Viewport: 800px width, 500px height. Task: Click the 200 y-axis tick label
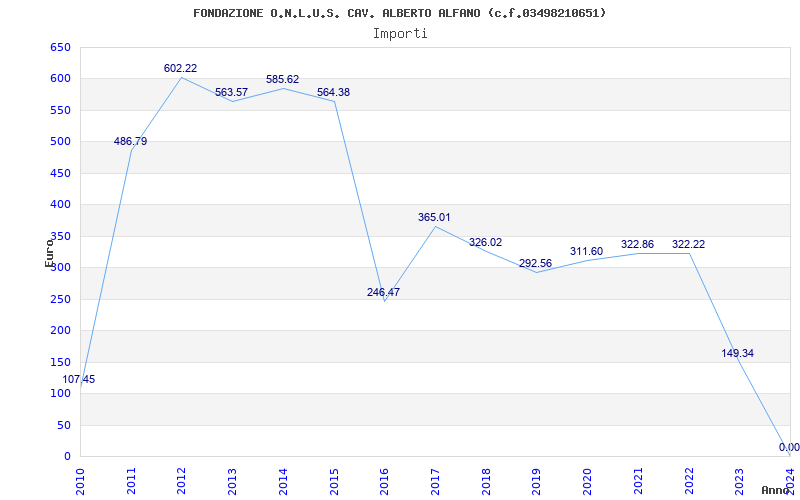[x=60, y=331]
